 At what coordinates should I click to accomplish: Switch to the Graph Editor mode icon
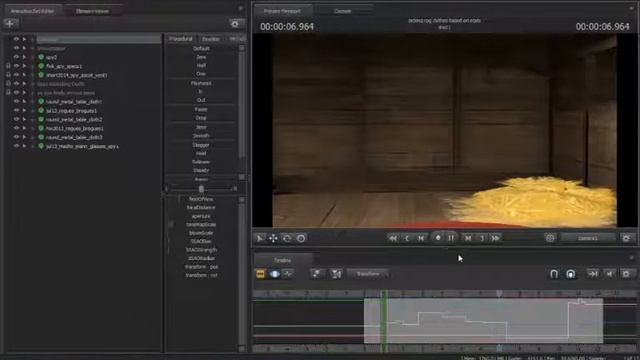point(288,274)
